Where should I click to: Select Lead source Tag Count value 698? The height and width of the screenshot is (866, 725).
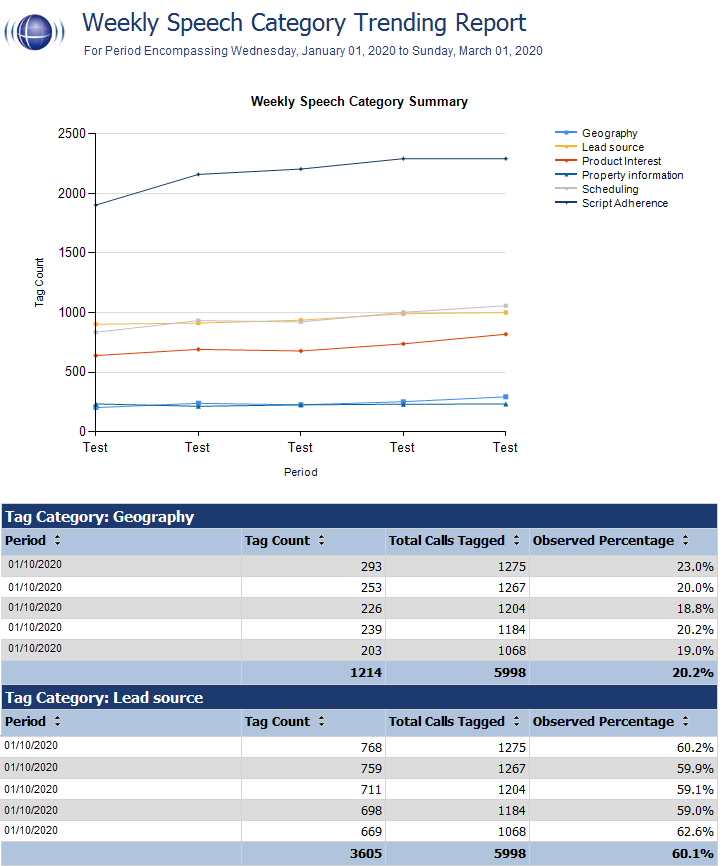pyautogui.click(x=371, y=811)
